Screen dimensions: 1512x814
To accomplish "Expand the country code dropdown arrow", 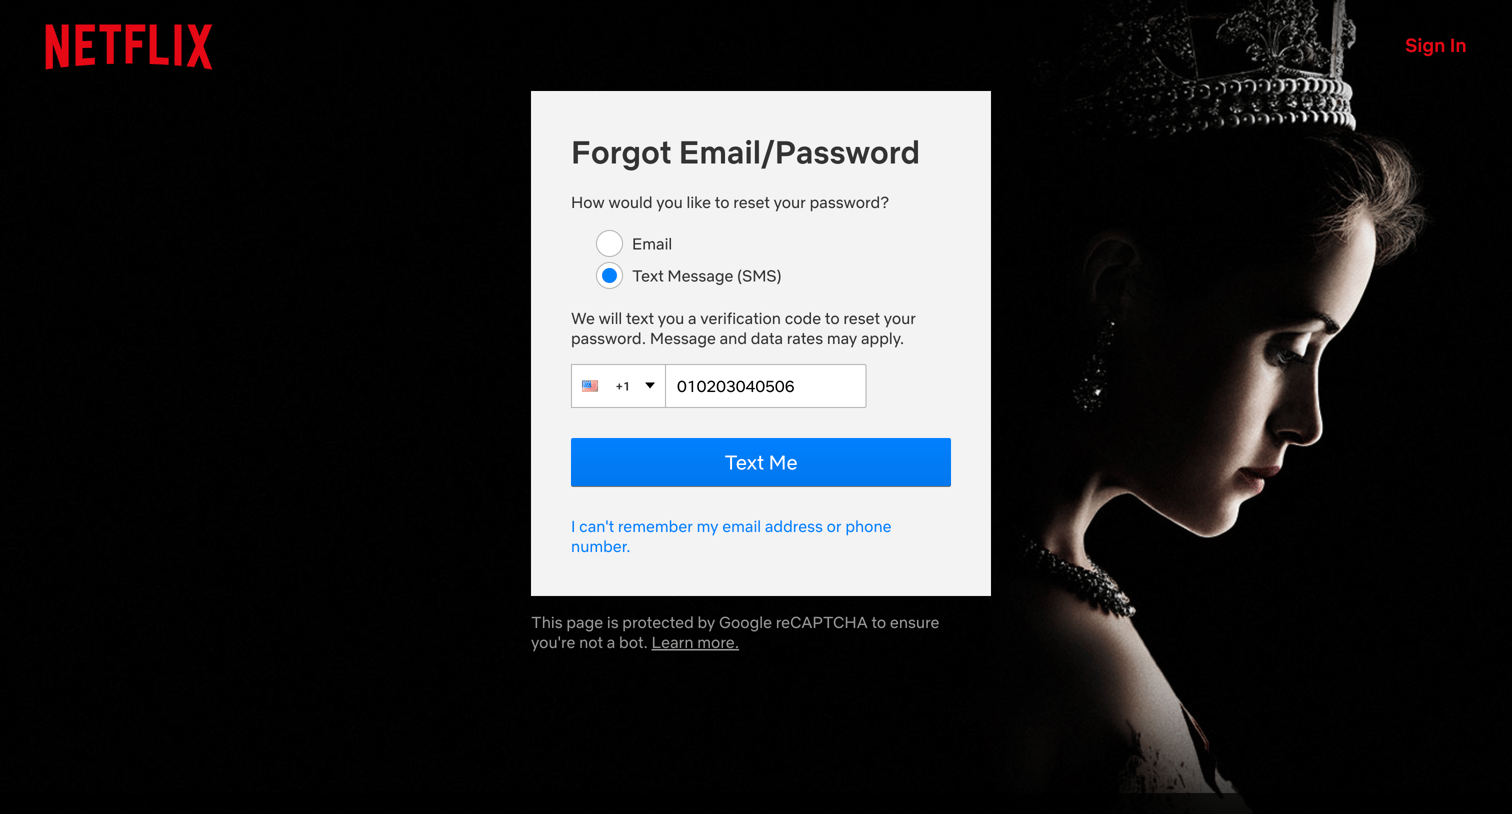I will (650, 386).
